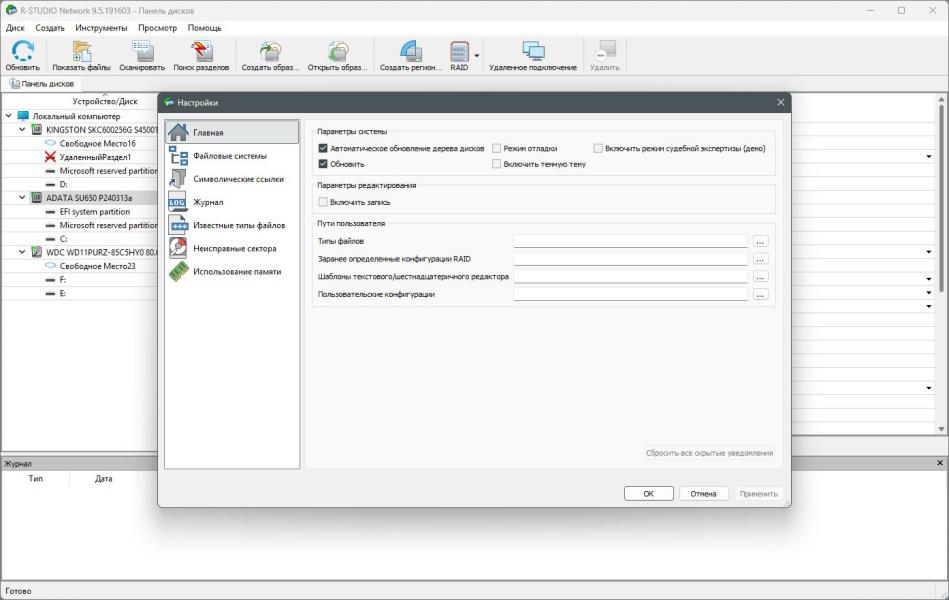949x600 pixels.
Task: Open the RAID toolbar dropdown arrow
Action: click(x=477, y=56)
